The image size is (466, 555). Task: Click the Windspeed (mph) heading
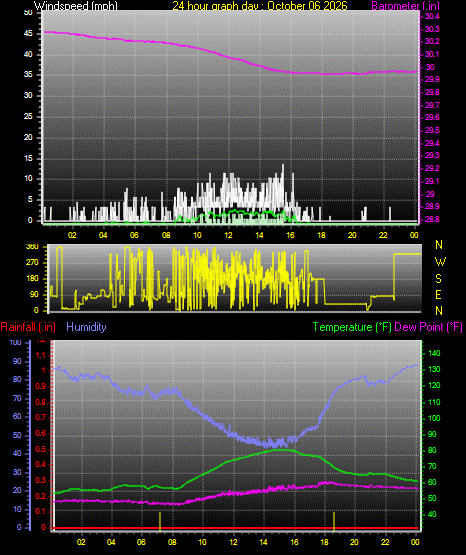(x=76, y=5)
